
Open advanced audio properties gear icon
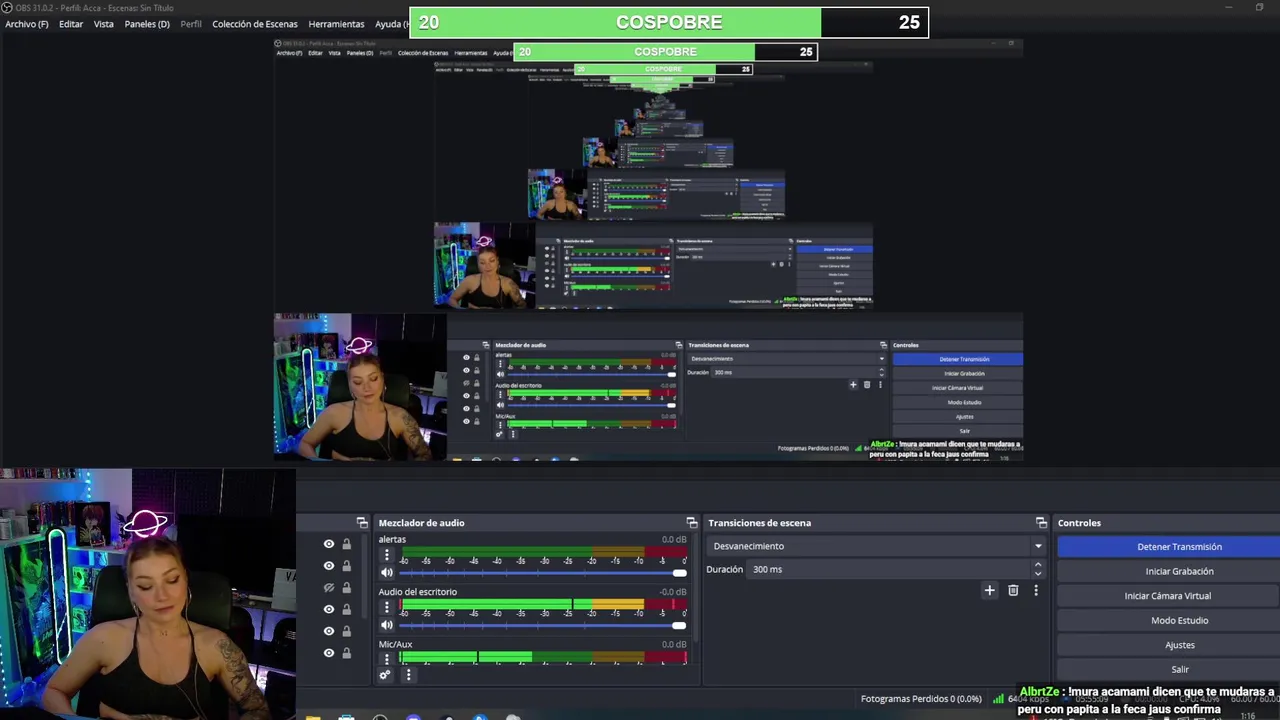385,675
